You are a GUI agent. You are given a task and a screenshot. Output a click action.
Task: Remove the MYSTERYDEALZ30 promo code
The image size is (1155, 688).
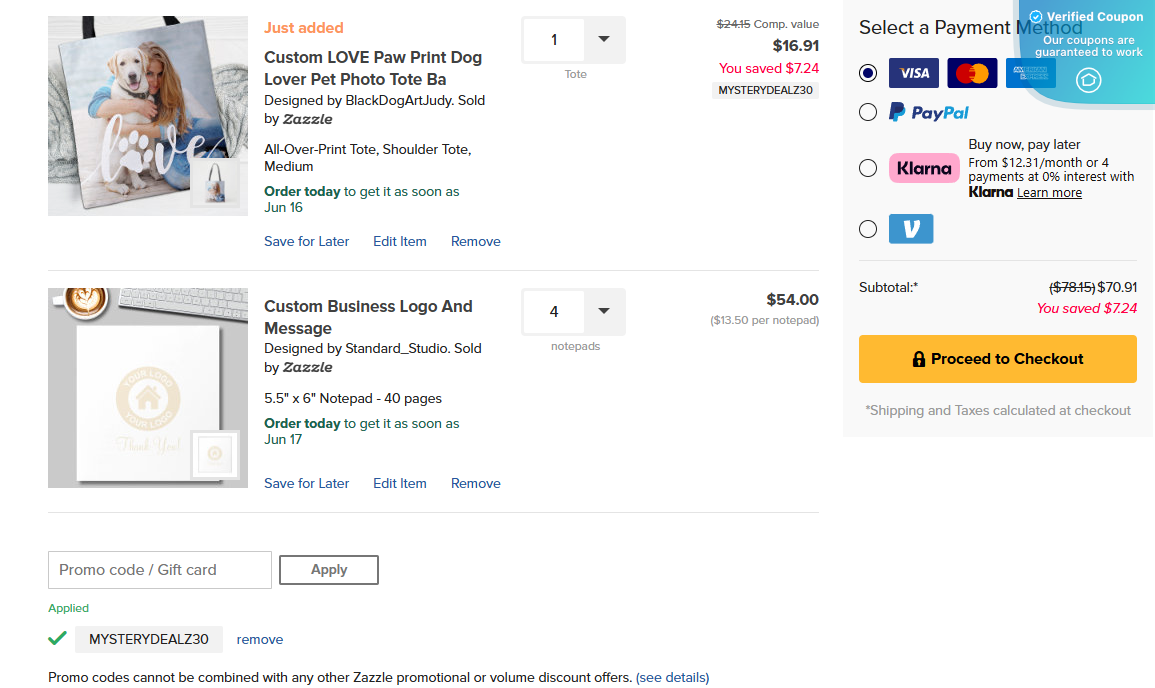tap(259, 640)
